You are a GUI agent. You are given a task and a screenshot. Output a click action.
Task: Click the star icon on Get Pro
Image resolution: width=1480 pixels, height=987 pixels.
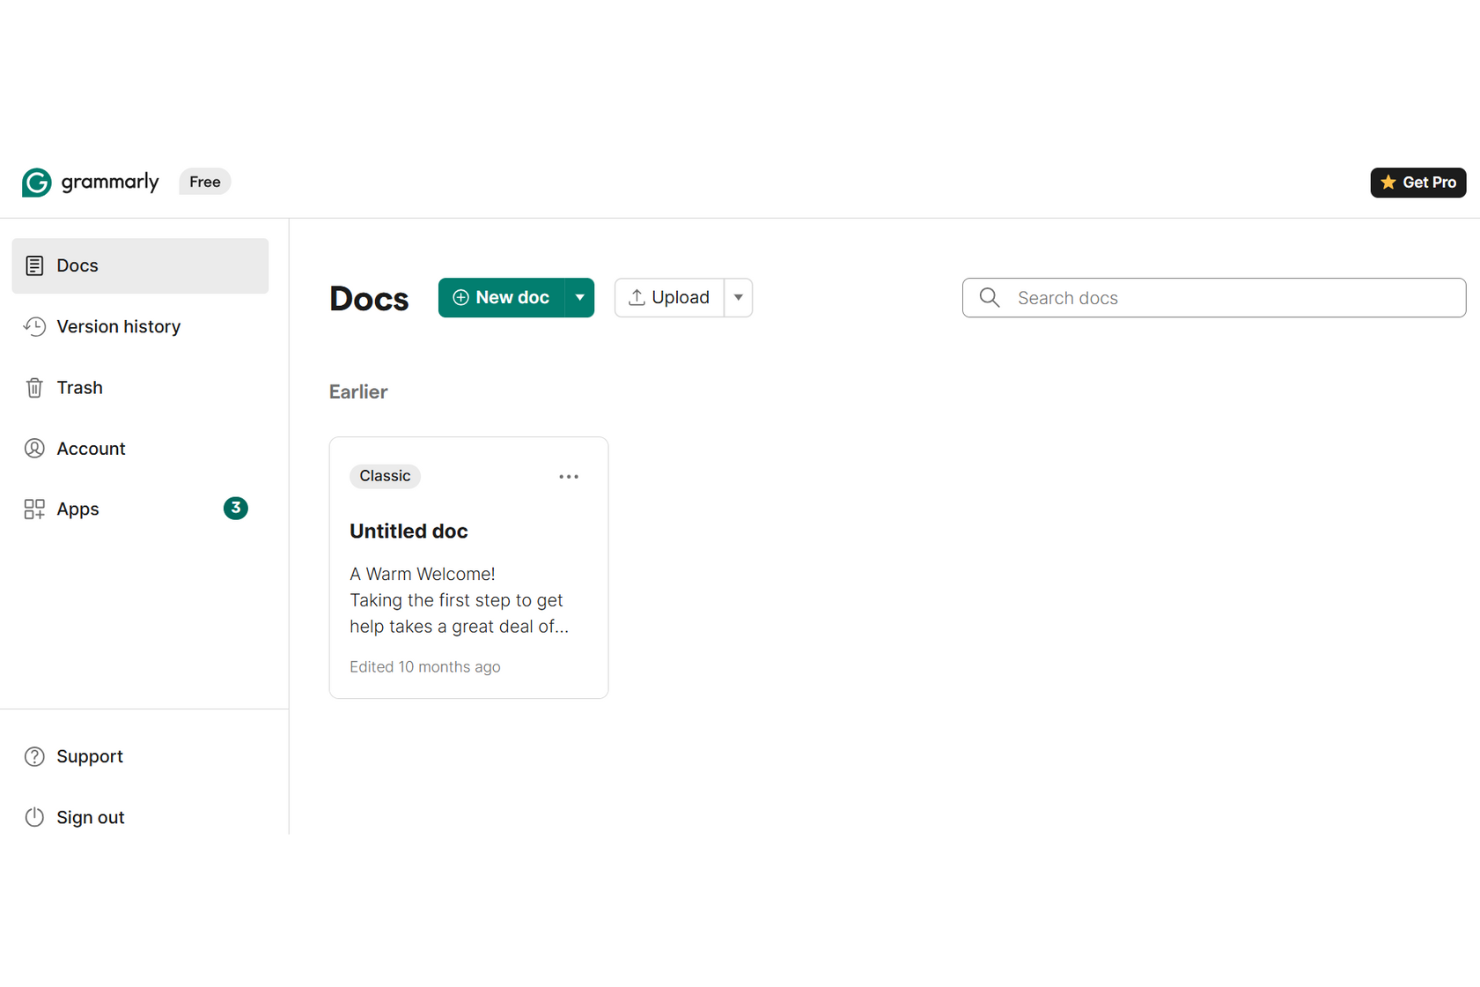click(x=1388, y=182)
